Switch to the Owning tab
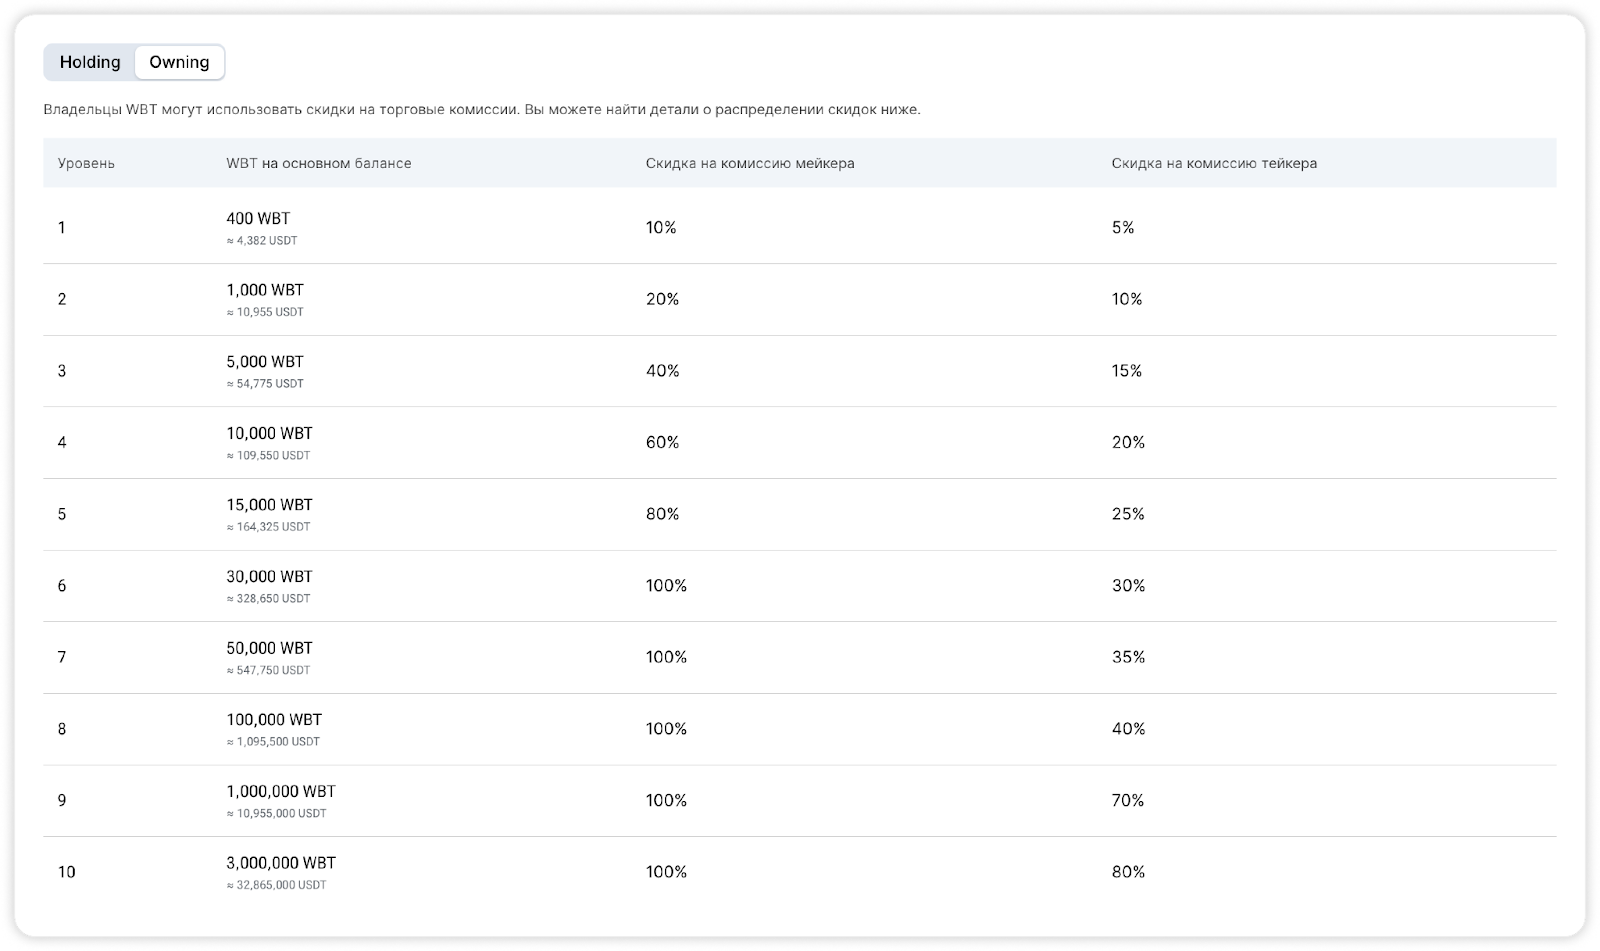1600x951 pixels. tap(179, 62)
